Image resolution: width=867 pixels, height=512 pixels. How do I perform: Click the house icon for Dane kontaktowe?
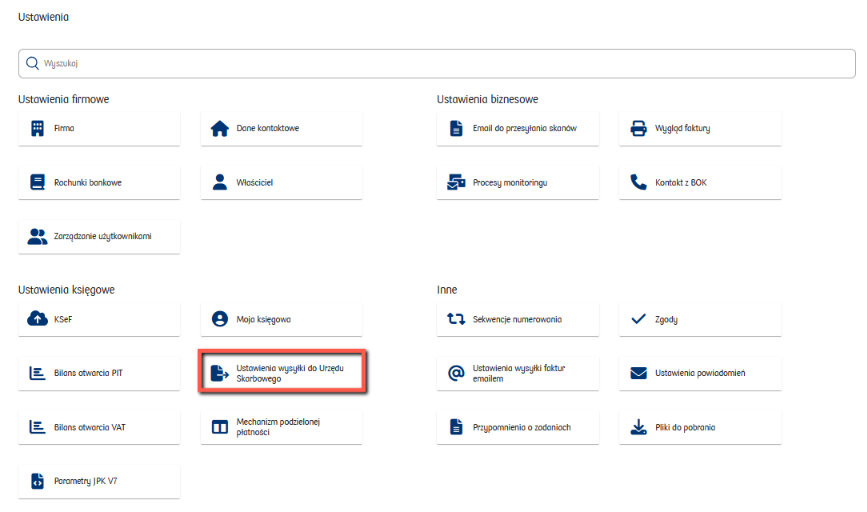click(220, 128)
